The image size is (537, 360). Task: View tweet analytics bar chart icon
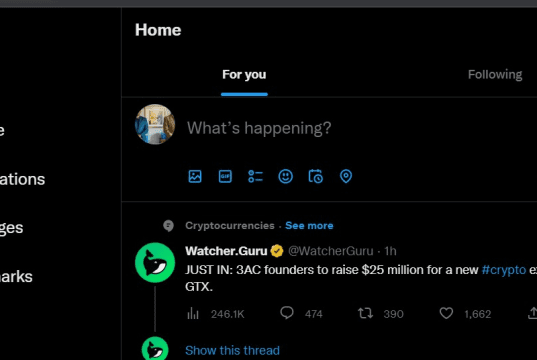[x=193, y=313]
